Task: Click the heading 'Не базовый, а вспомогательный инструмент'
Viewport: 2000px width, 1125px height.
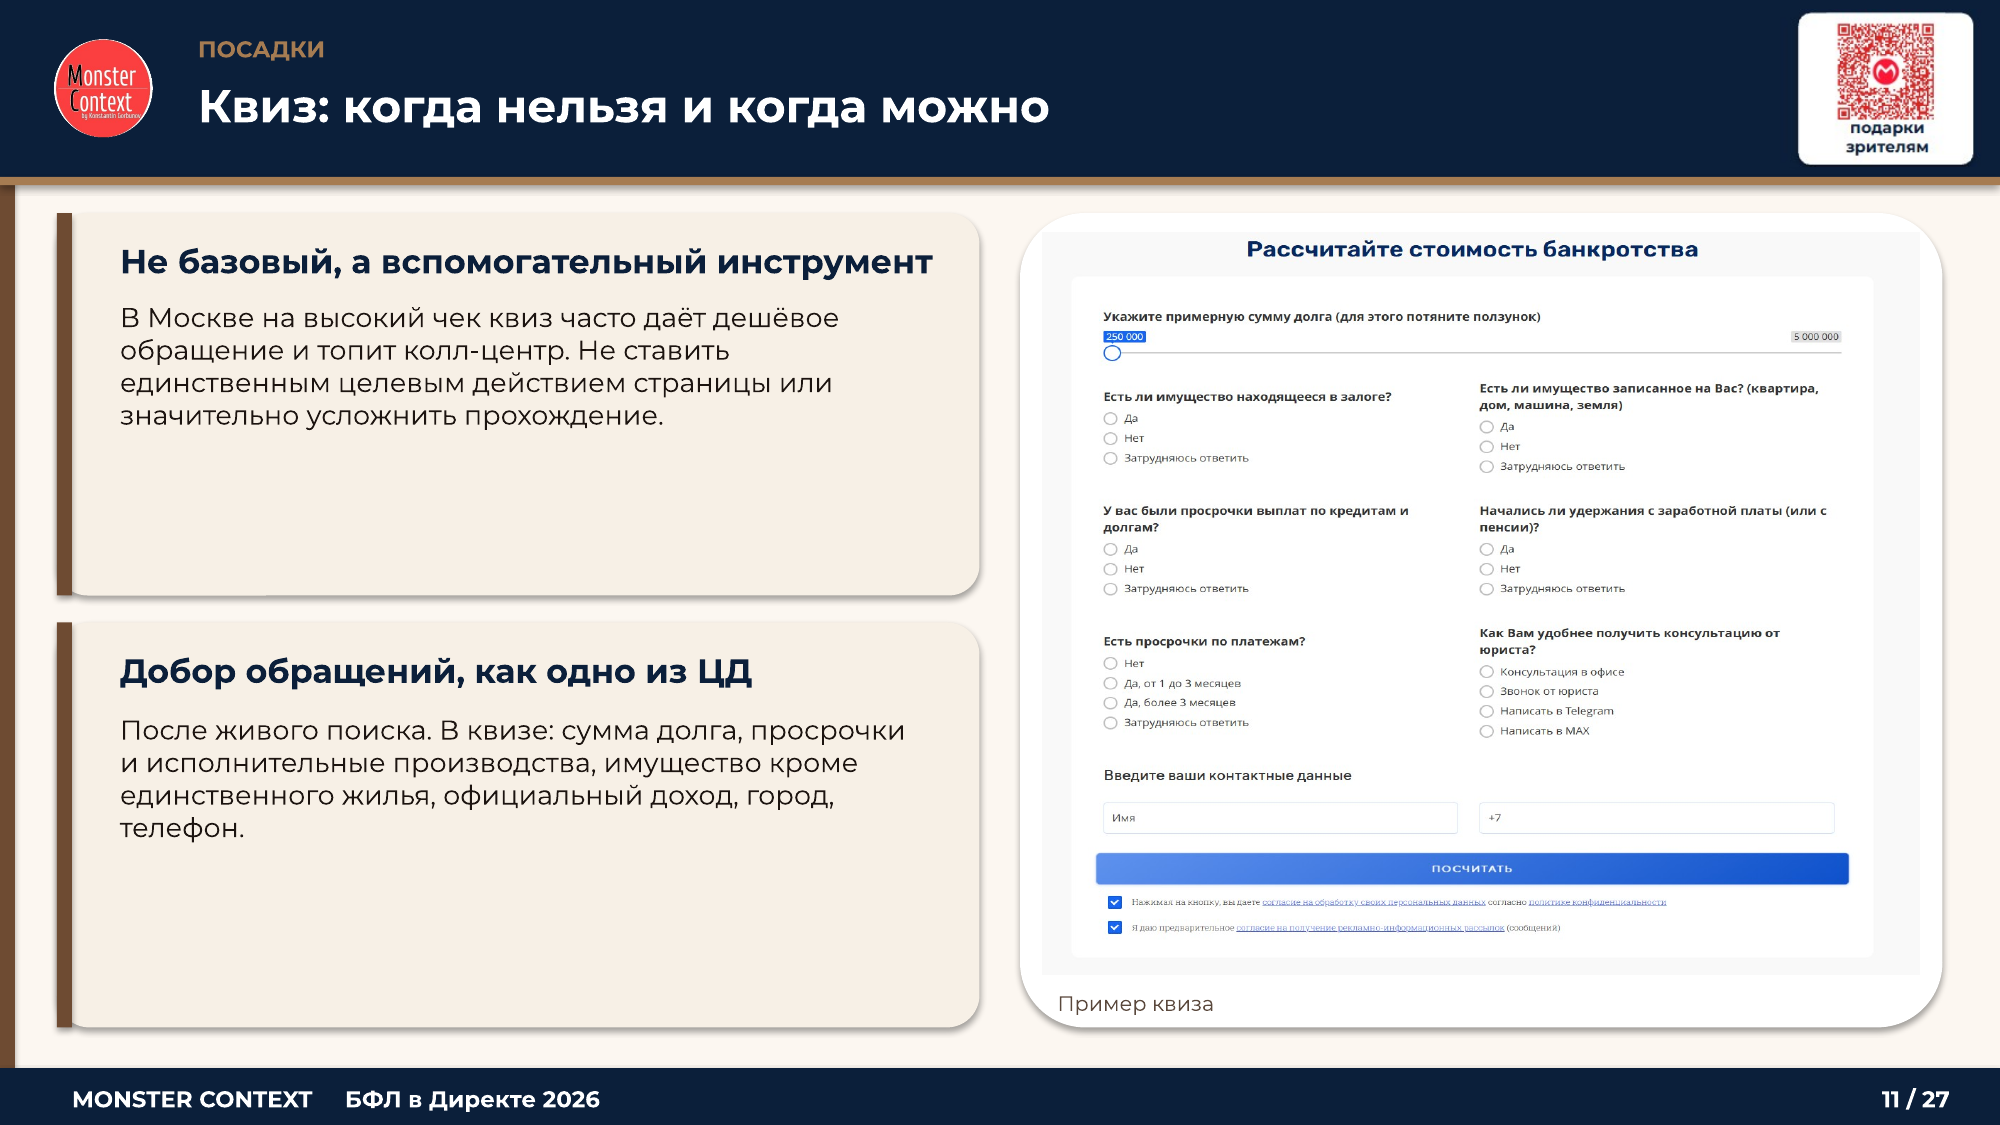Action: coord(526,262)
